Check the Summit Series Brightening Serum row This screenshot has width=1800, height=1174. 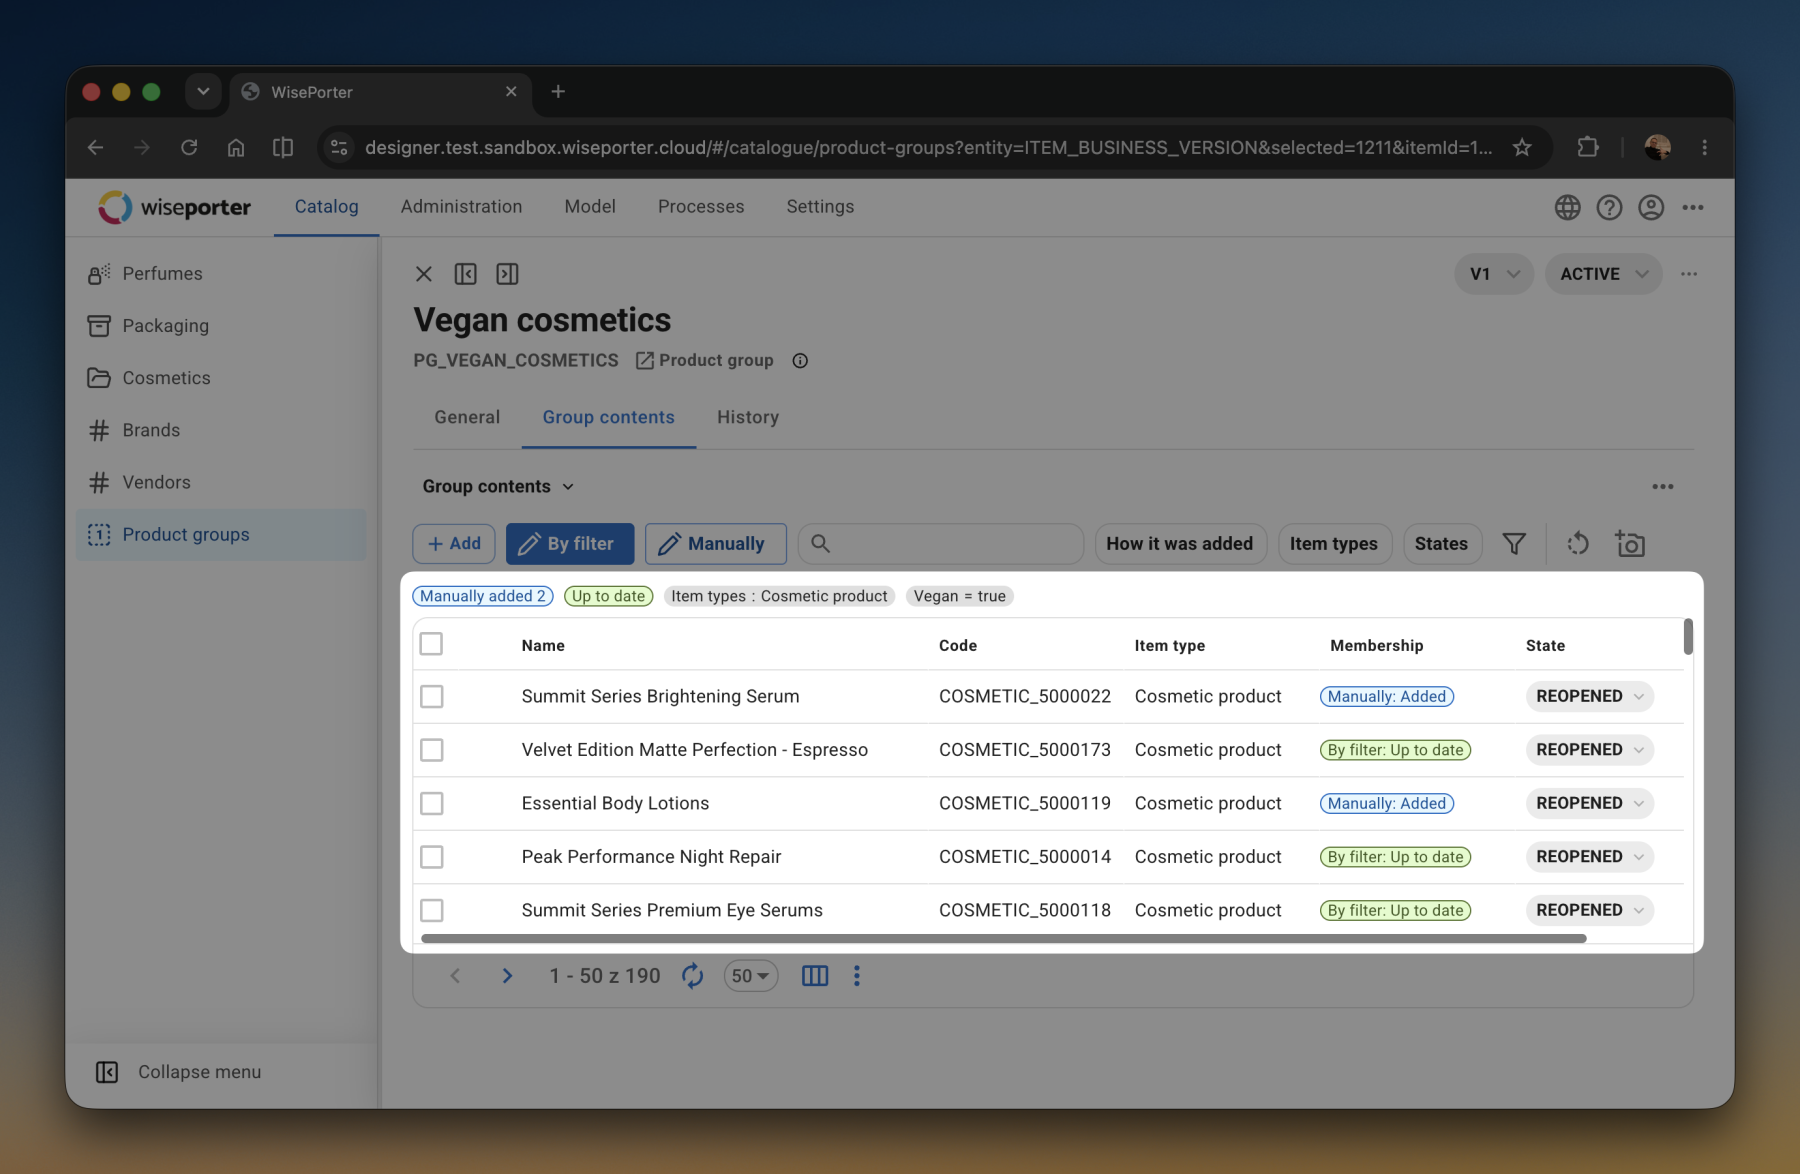(432, 696)
